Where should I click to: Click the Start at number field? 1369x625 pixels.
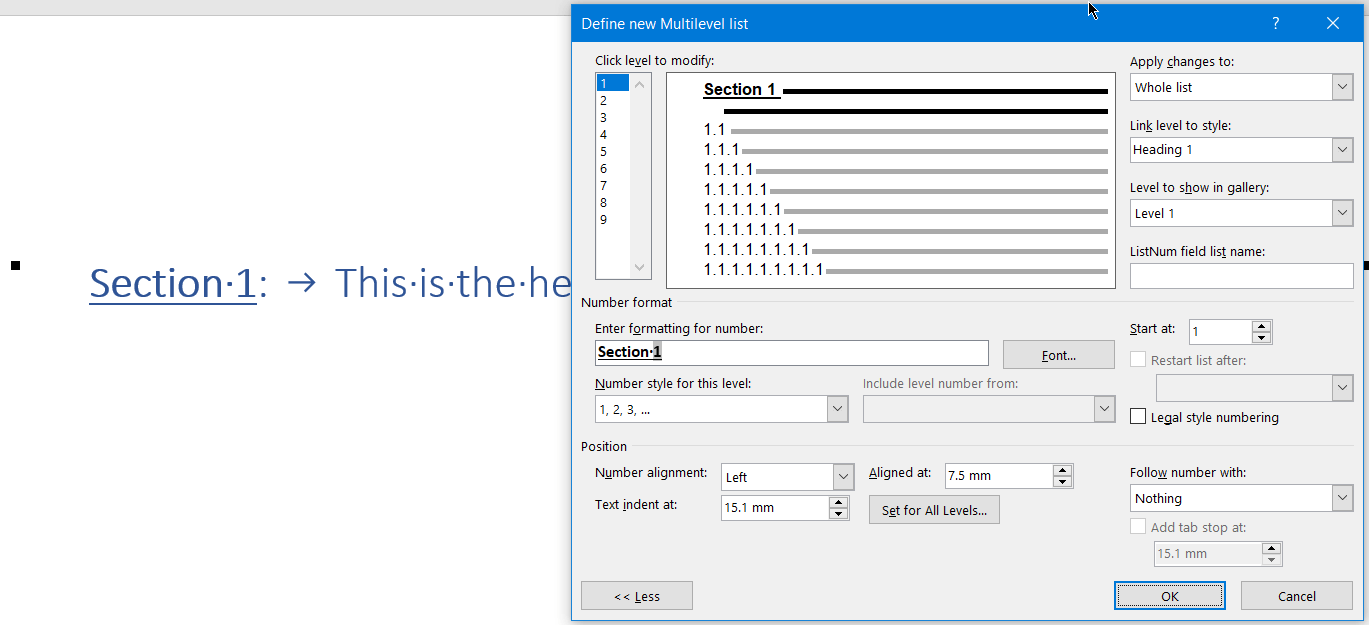pos(1221,332)
